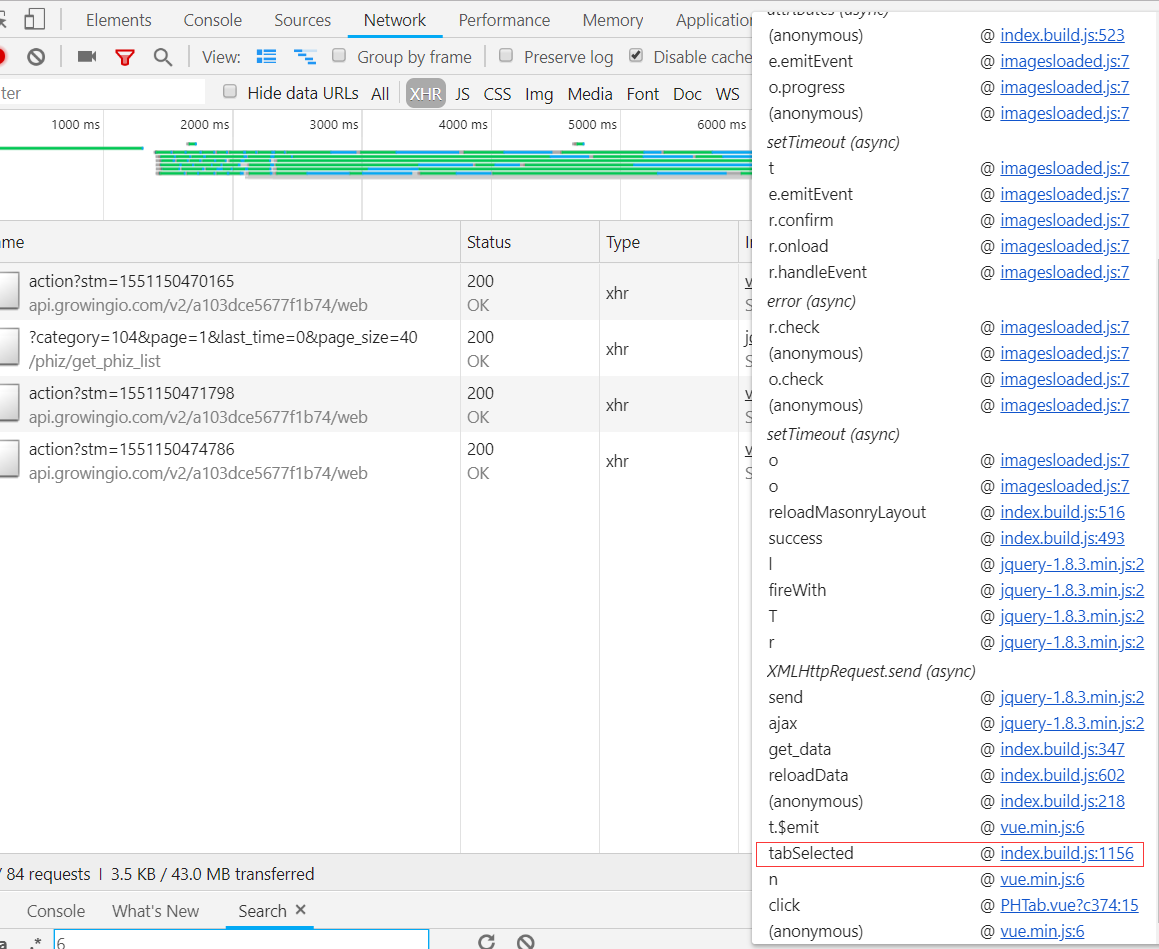The height and width of the screenshot is (949, 1159).
Task: Open index.build.js:523 link
Action: (1062, 35)
